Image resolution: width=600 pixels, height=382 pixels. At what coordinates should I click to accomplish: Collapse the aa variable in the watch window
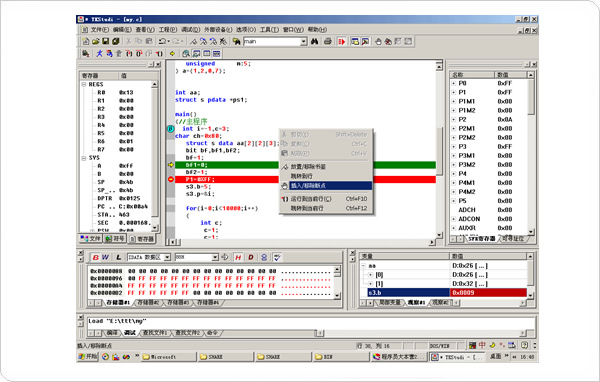click(x=363, y=265)
